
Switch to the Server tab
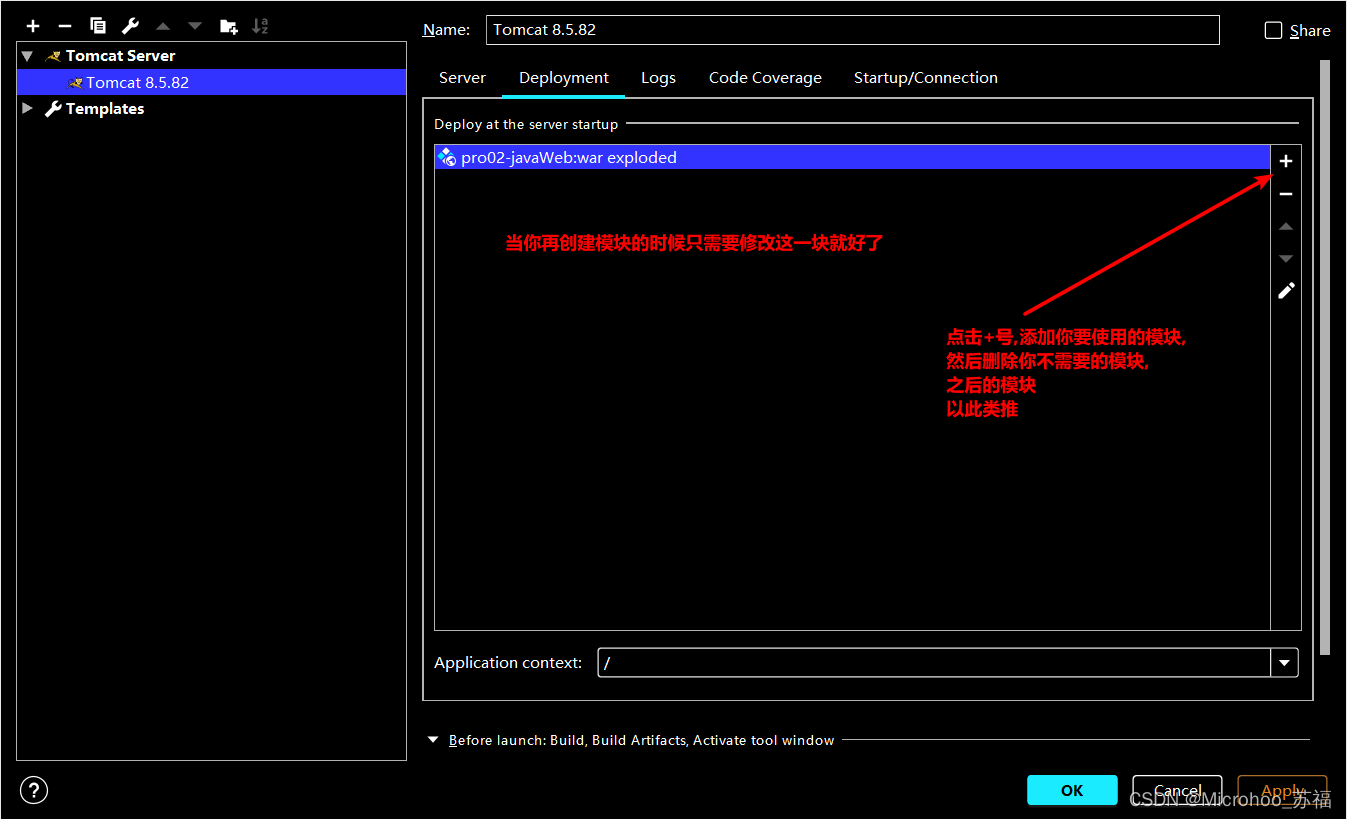point(462,78)
